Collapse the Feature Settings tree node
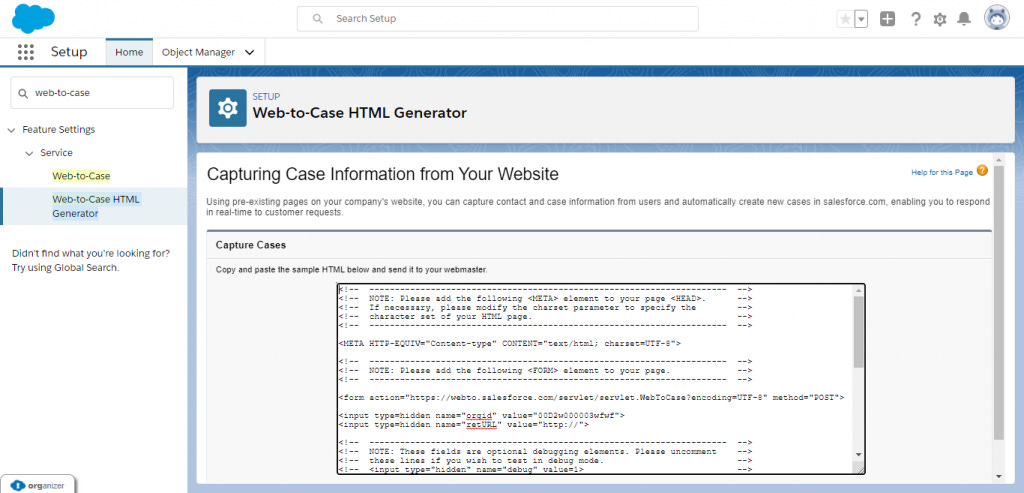 [11, 130]
